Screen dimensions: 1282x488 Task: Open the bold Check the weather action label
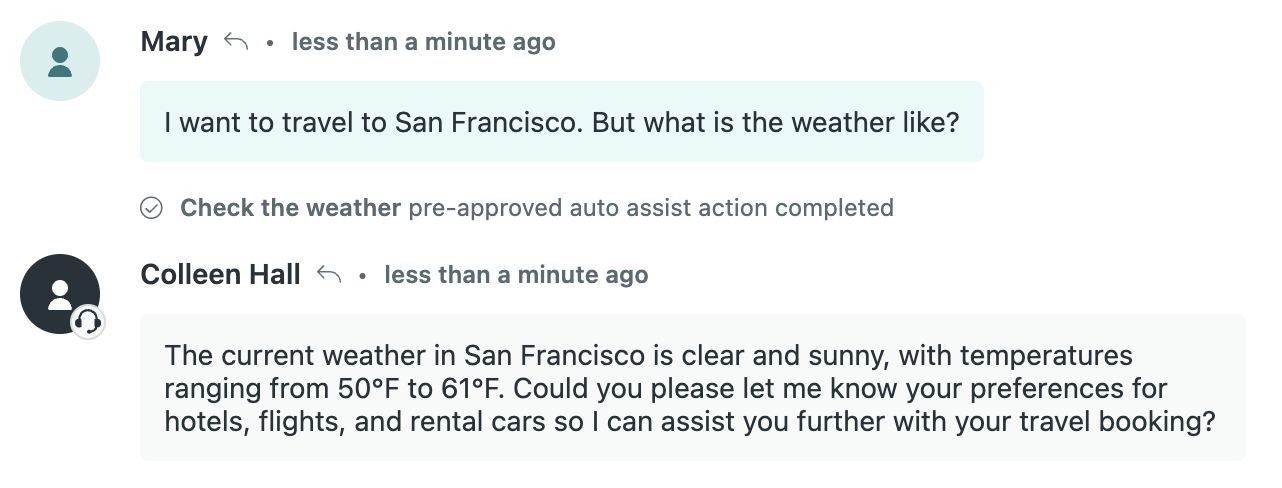pos(290,208)
